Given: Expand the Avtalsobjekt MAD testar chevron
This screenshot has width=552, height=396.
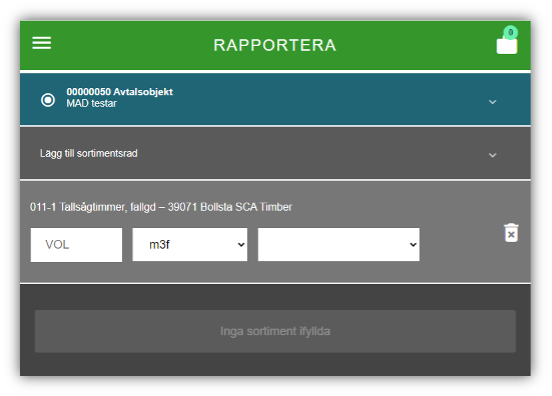Looking at the screenshot, I should tap(493, 102).
